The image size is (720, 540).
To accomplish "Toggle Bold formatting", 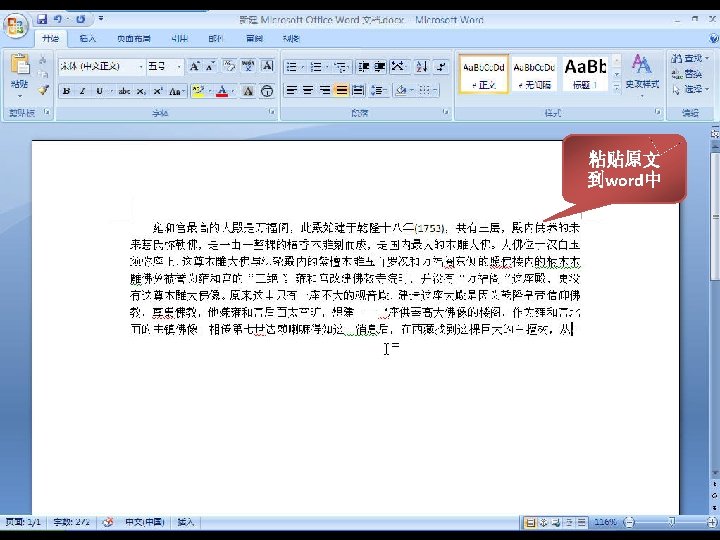I will 66,91.
